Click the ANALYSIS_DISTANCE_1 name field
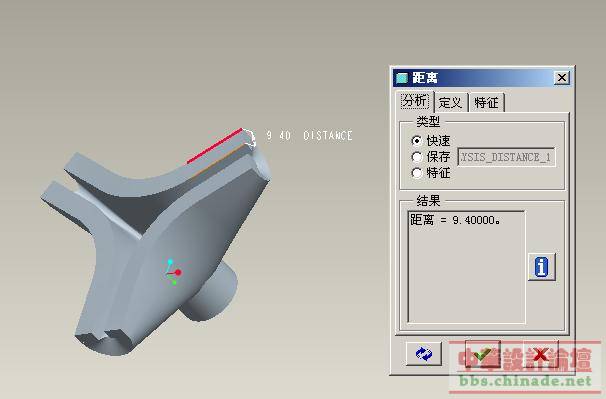Viewport: 606px width, 399px height. [x=506, y=157]
